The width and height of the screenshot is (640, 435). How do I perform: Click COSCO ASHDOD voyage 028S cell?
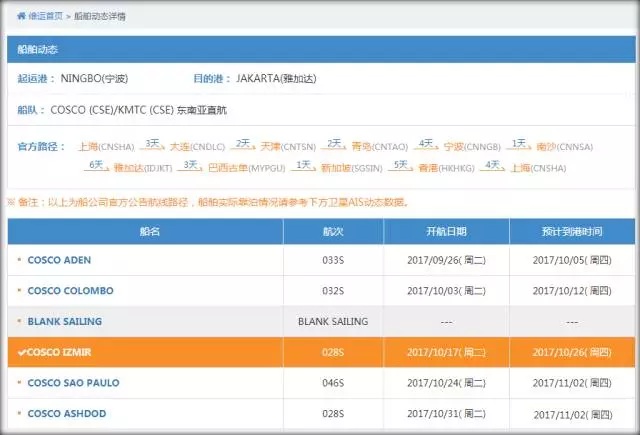[333, 413]
